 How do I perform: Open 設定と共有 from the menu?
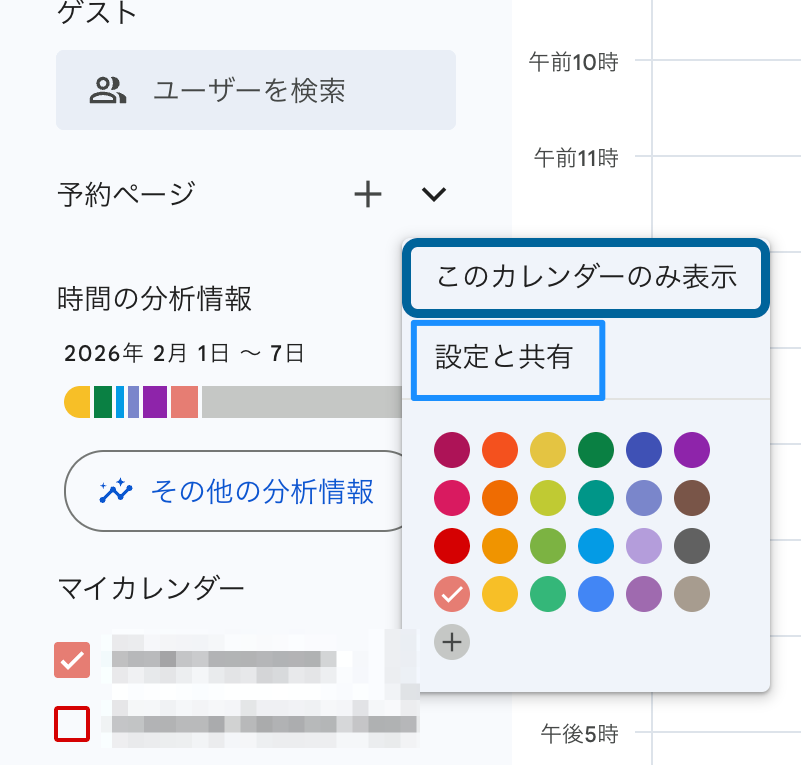(504, 358)
